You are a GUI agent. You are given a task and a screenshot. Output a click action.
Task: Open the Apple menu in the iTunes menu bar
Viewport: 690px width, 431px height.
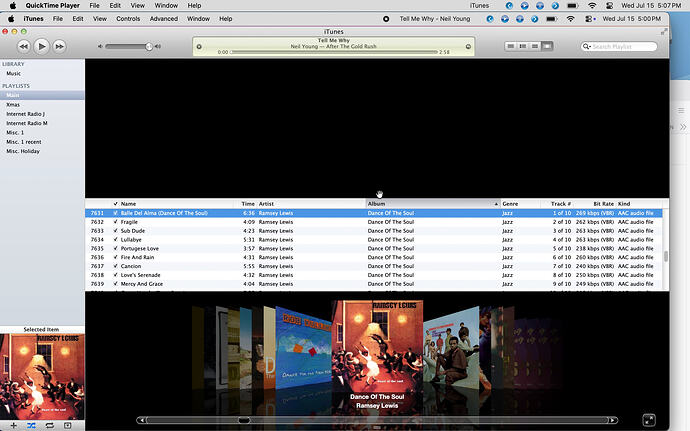[11, 19]
